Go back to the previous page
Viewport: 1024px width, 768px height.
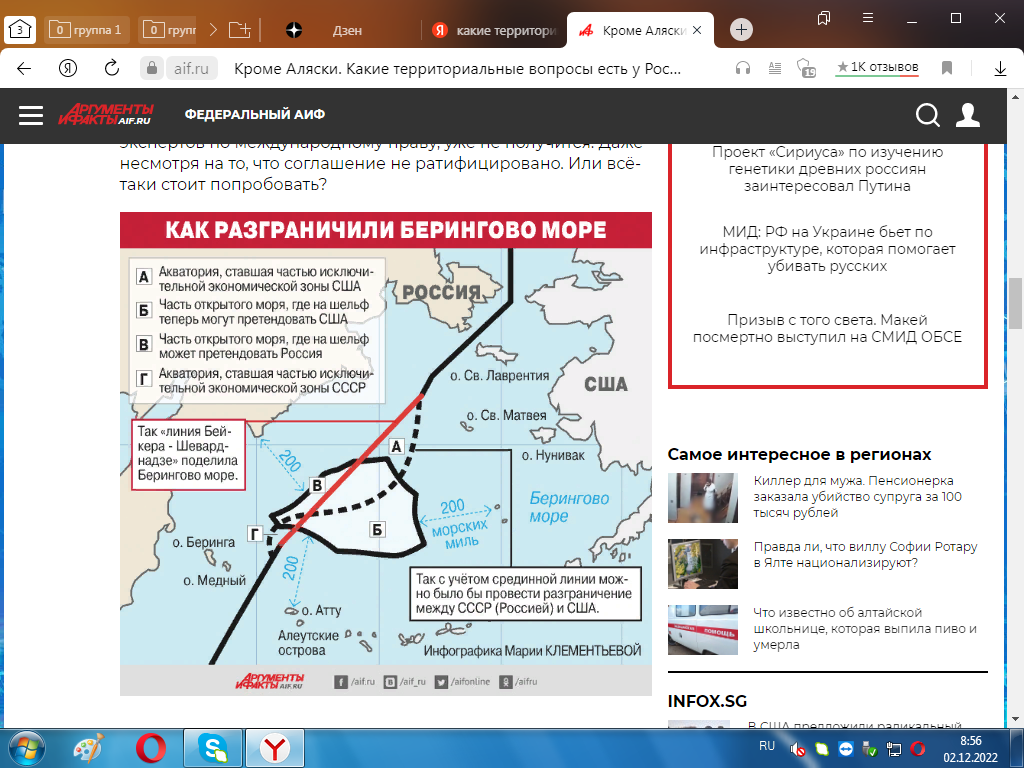click(x=24, y=68)
